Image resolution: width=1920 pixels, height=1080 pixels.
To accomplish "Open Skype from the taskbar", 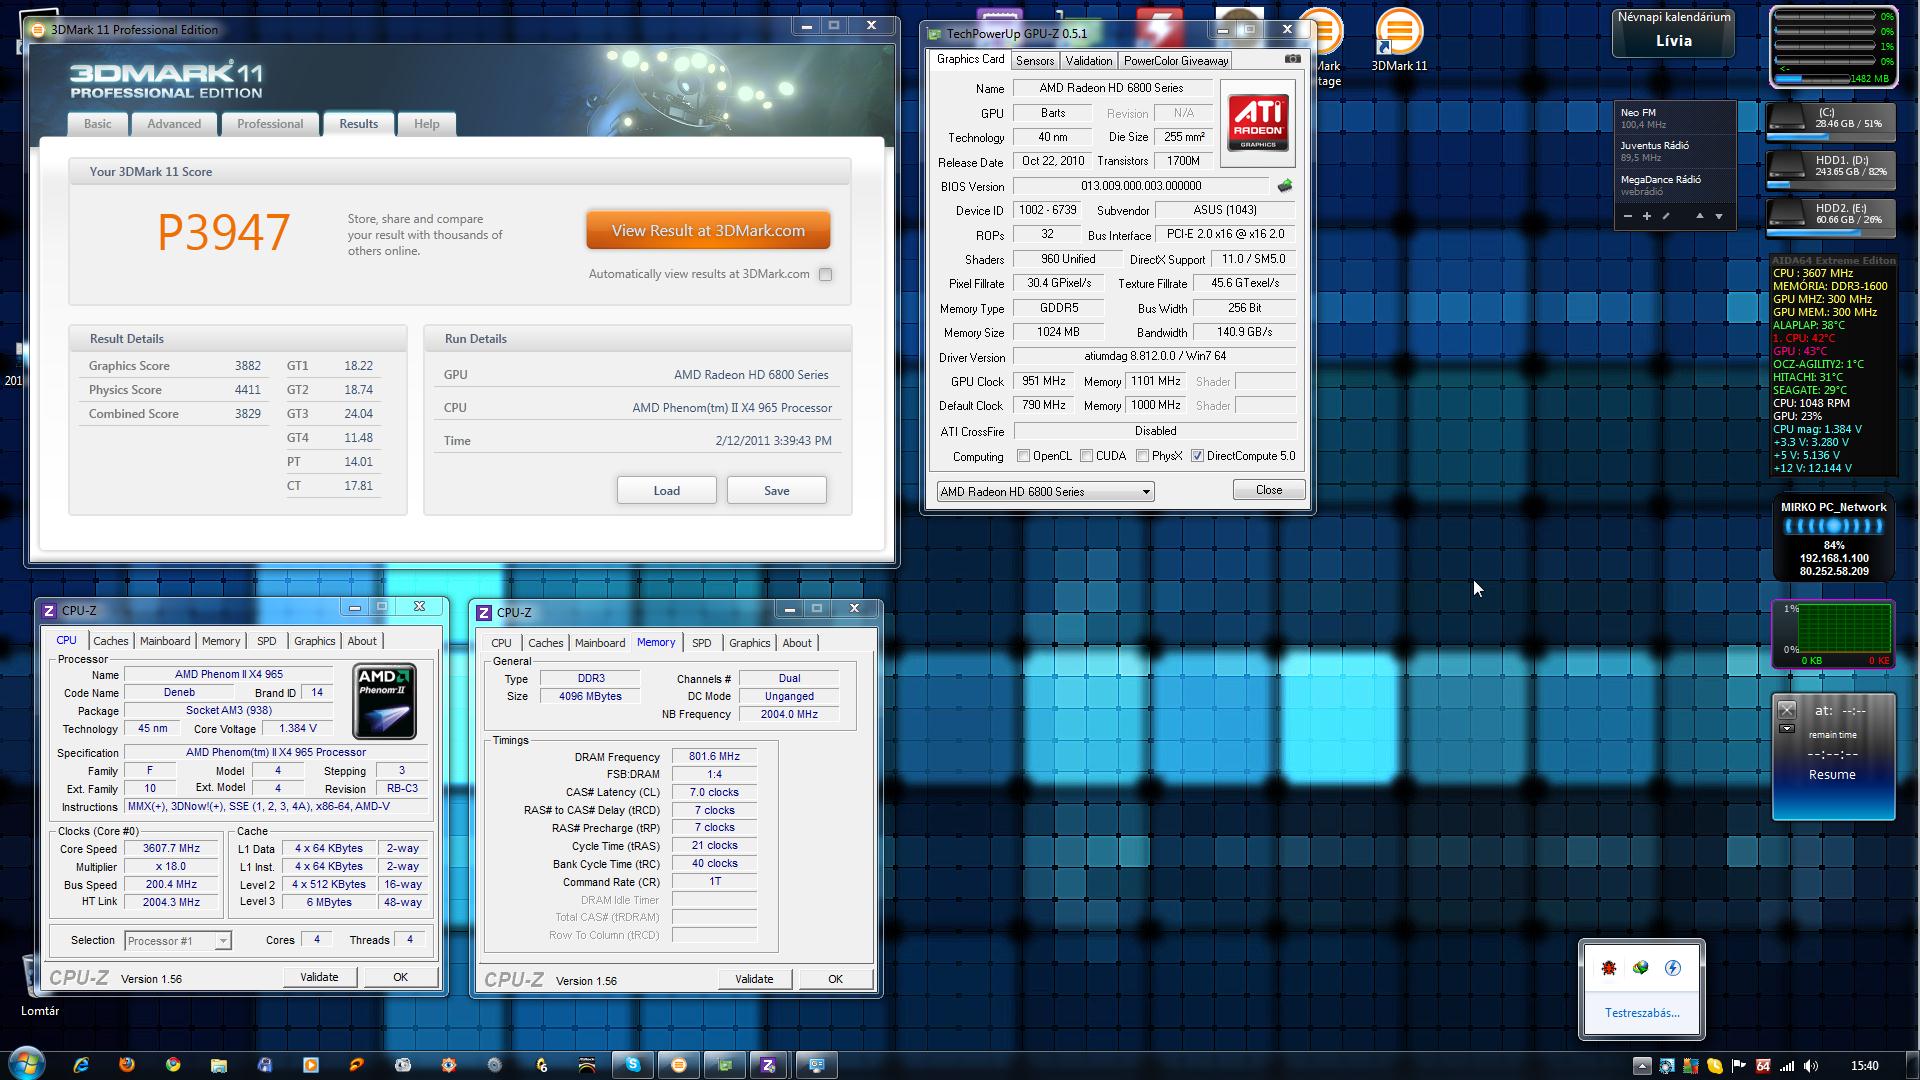I will pyautogui.click(x=633, y=1065).
